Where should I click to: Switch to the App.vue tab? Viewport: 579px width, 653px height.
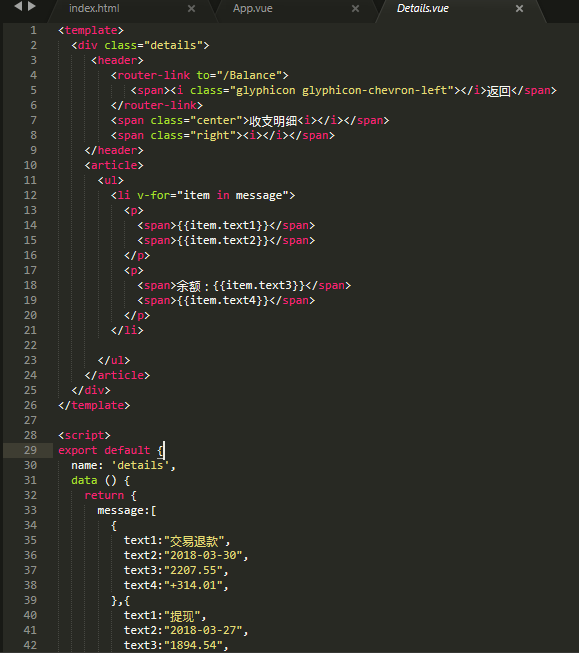click(x=253, y=8)
